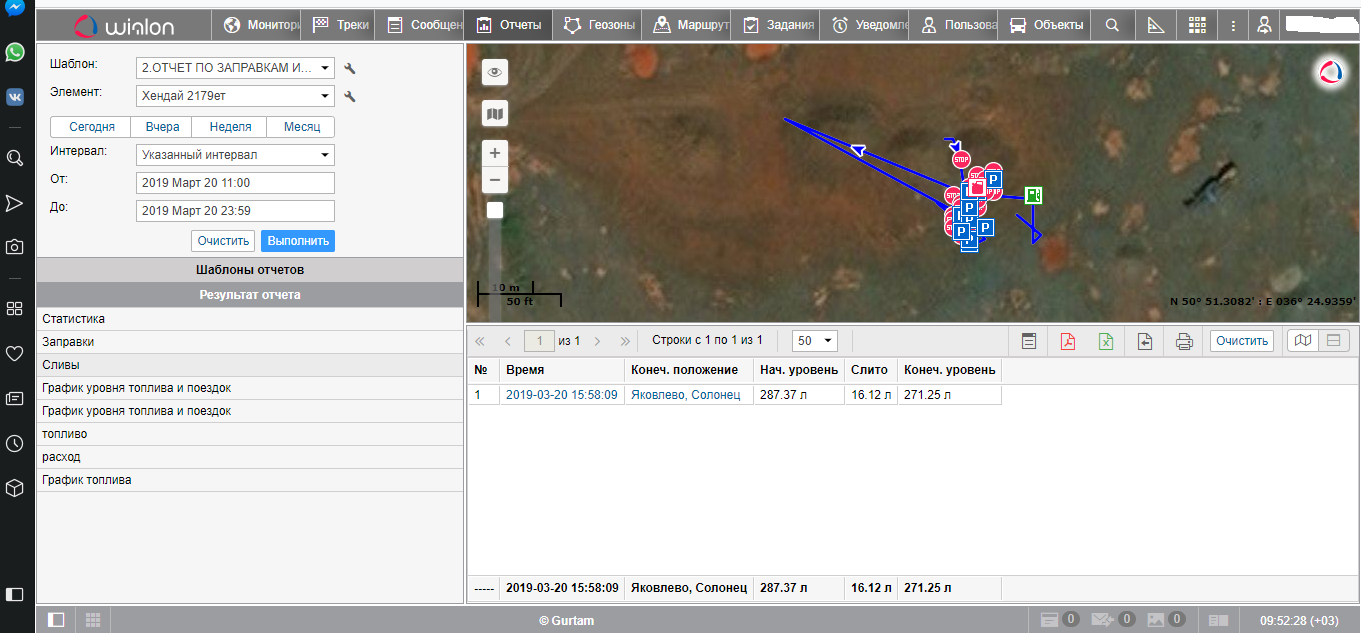Viewport: 1361px width, 633px height.
Task: Open the Интервал dropdown
Action: tap(235, 155)
